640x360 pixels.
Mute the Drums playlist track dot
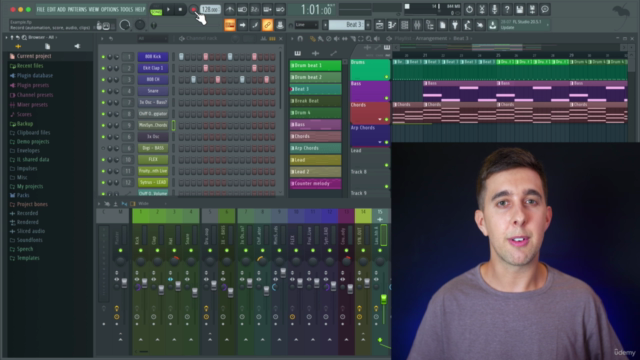[386, 77]
